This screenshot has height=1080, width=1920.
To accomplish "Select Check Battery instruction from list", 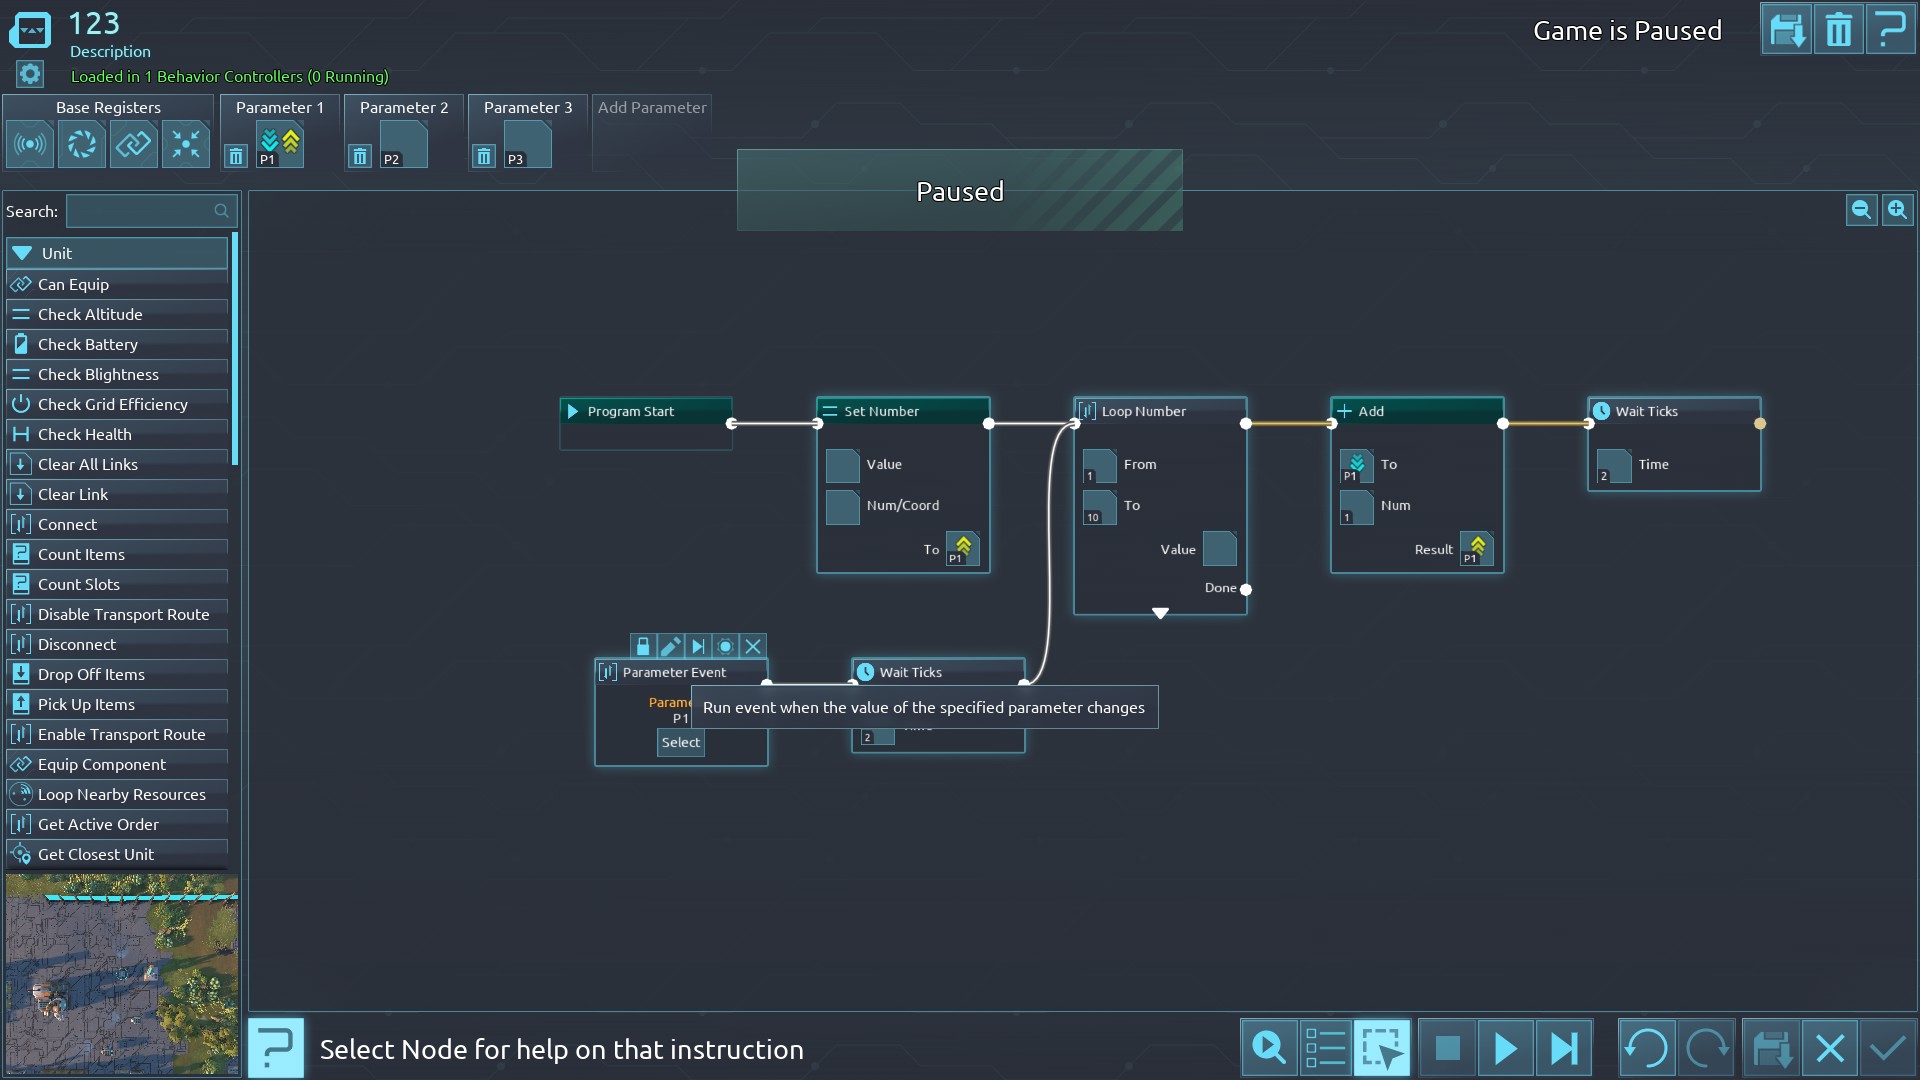I will (x=88, y=344).
